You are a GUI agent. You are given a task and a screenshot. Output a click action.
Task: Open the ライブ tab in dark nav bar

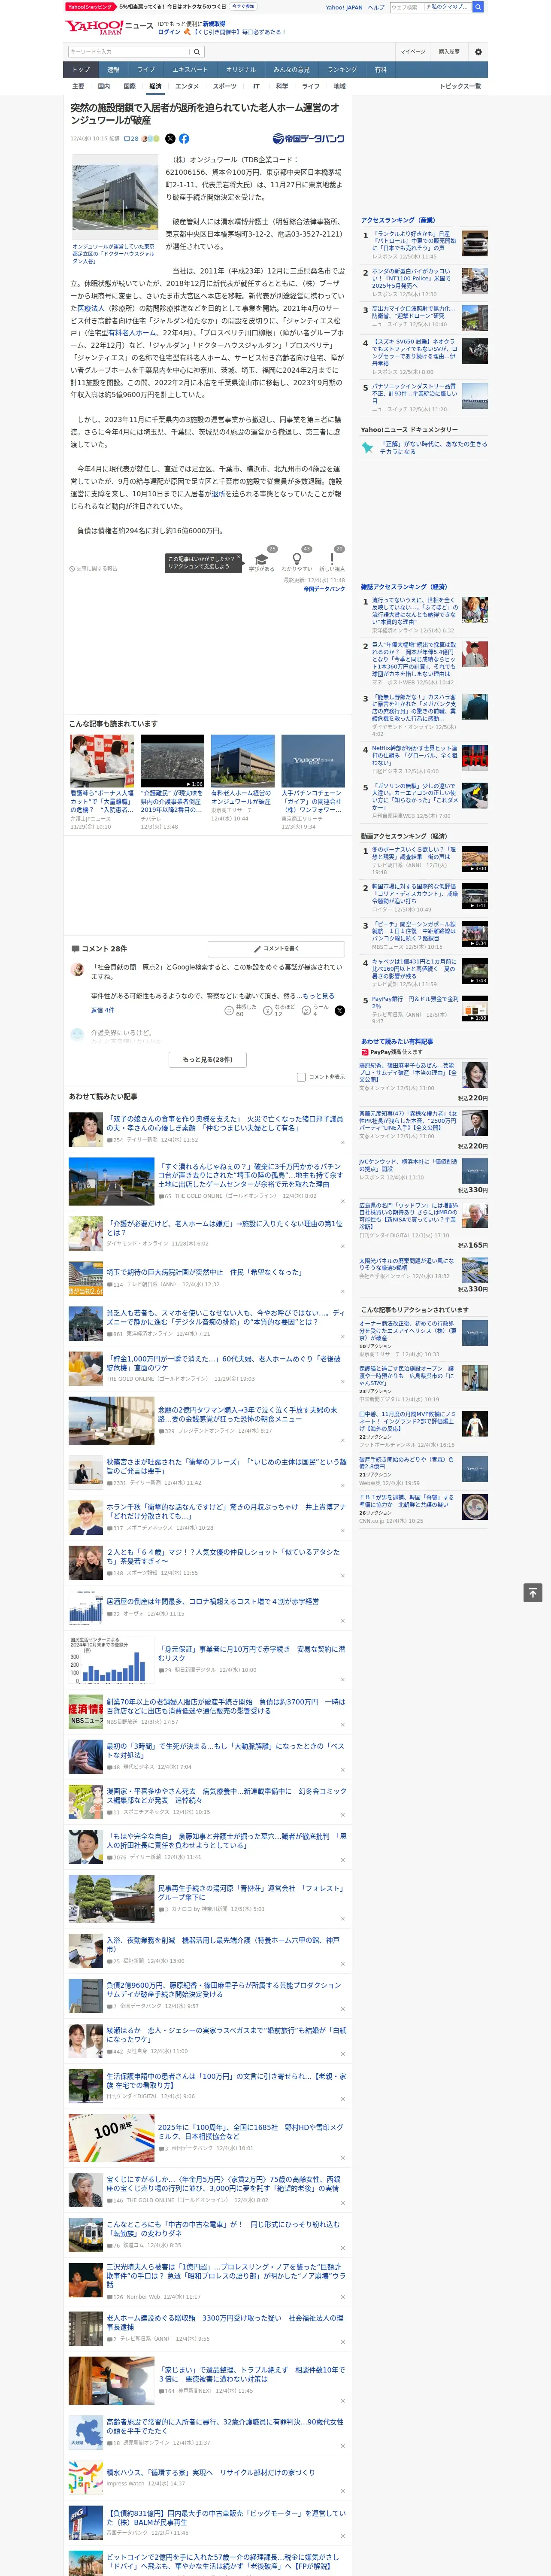(x=146, y=70)
